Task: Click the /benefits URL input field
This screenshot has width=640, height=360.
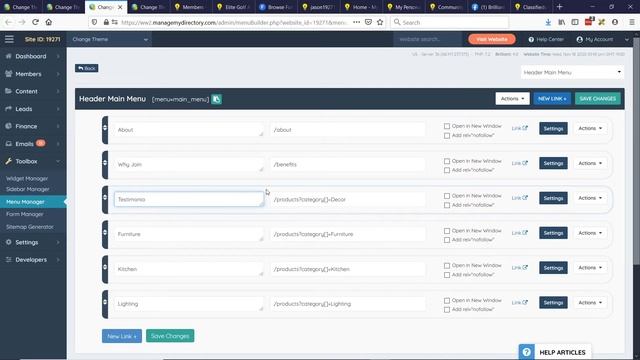Action: 347,164
